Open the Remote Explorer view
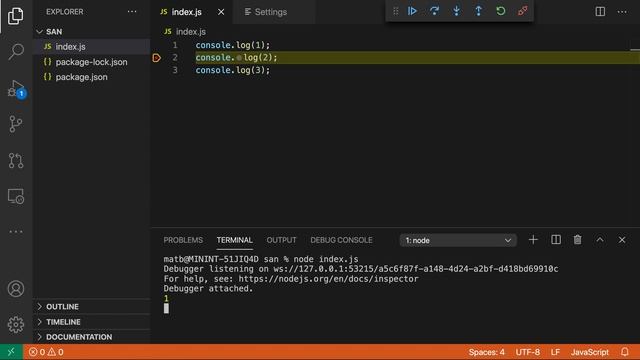Viewport: 640px width, 360px height. click(x=16, y=196)
